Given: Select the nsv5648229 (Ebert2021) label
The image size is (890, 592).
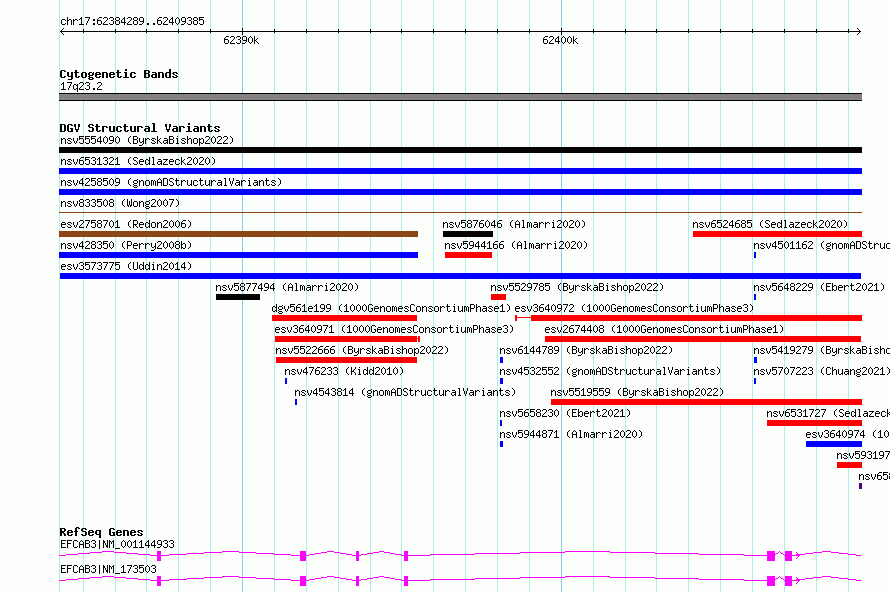Looking at the screenshot, I should point(819,287).
